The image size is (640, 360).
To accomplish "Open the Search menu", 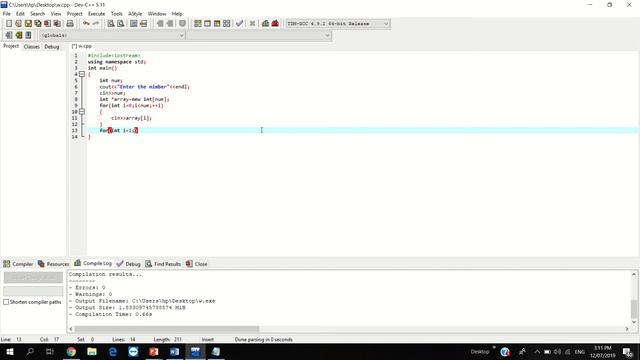I will pyautogui.click(x=38, y=14).
